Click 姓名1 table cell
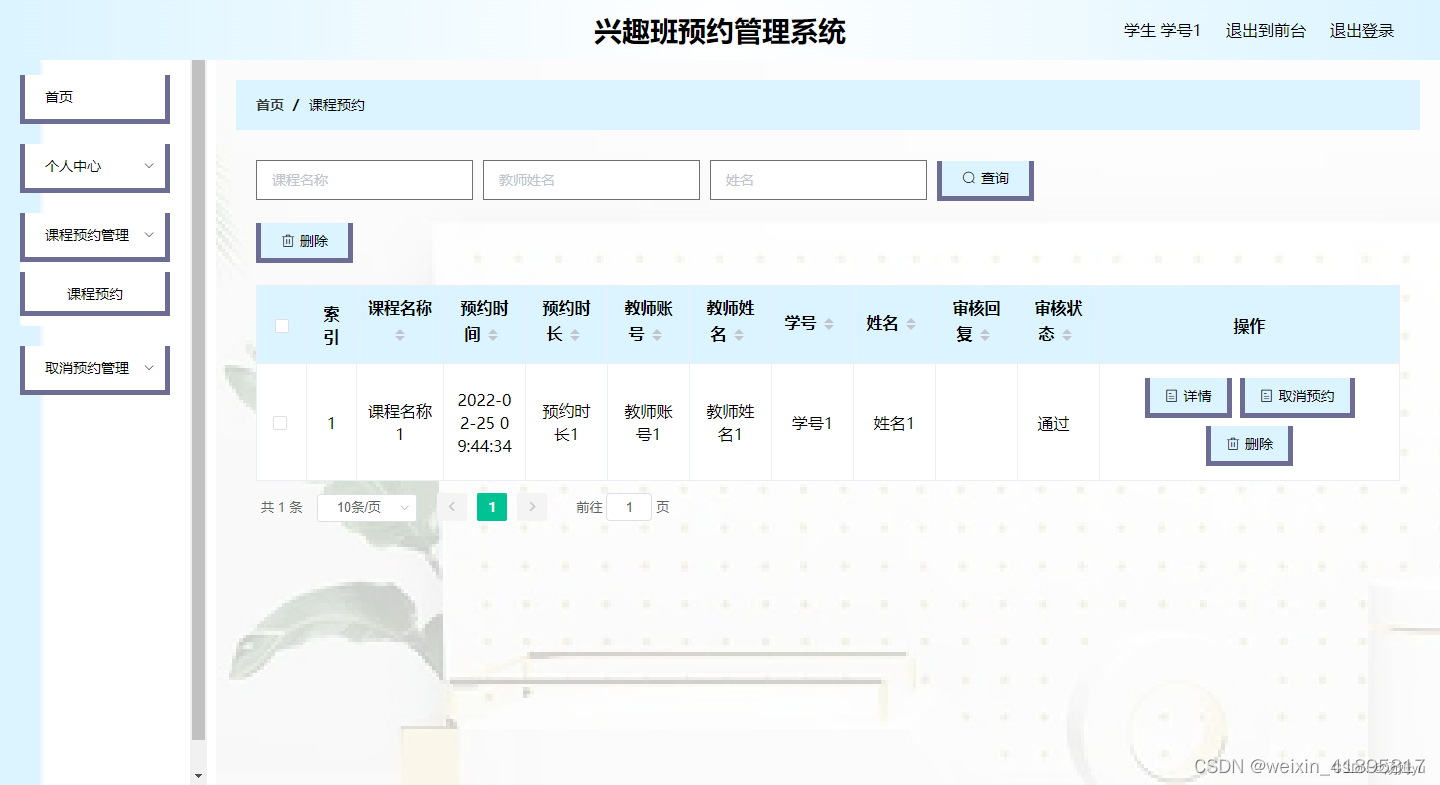The image size is (1440, 785). [894, 423]
